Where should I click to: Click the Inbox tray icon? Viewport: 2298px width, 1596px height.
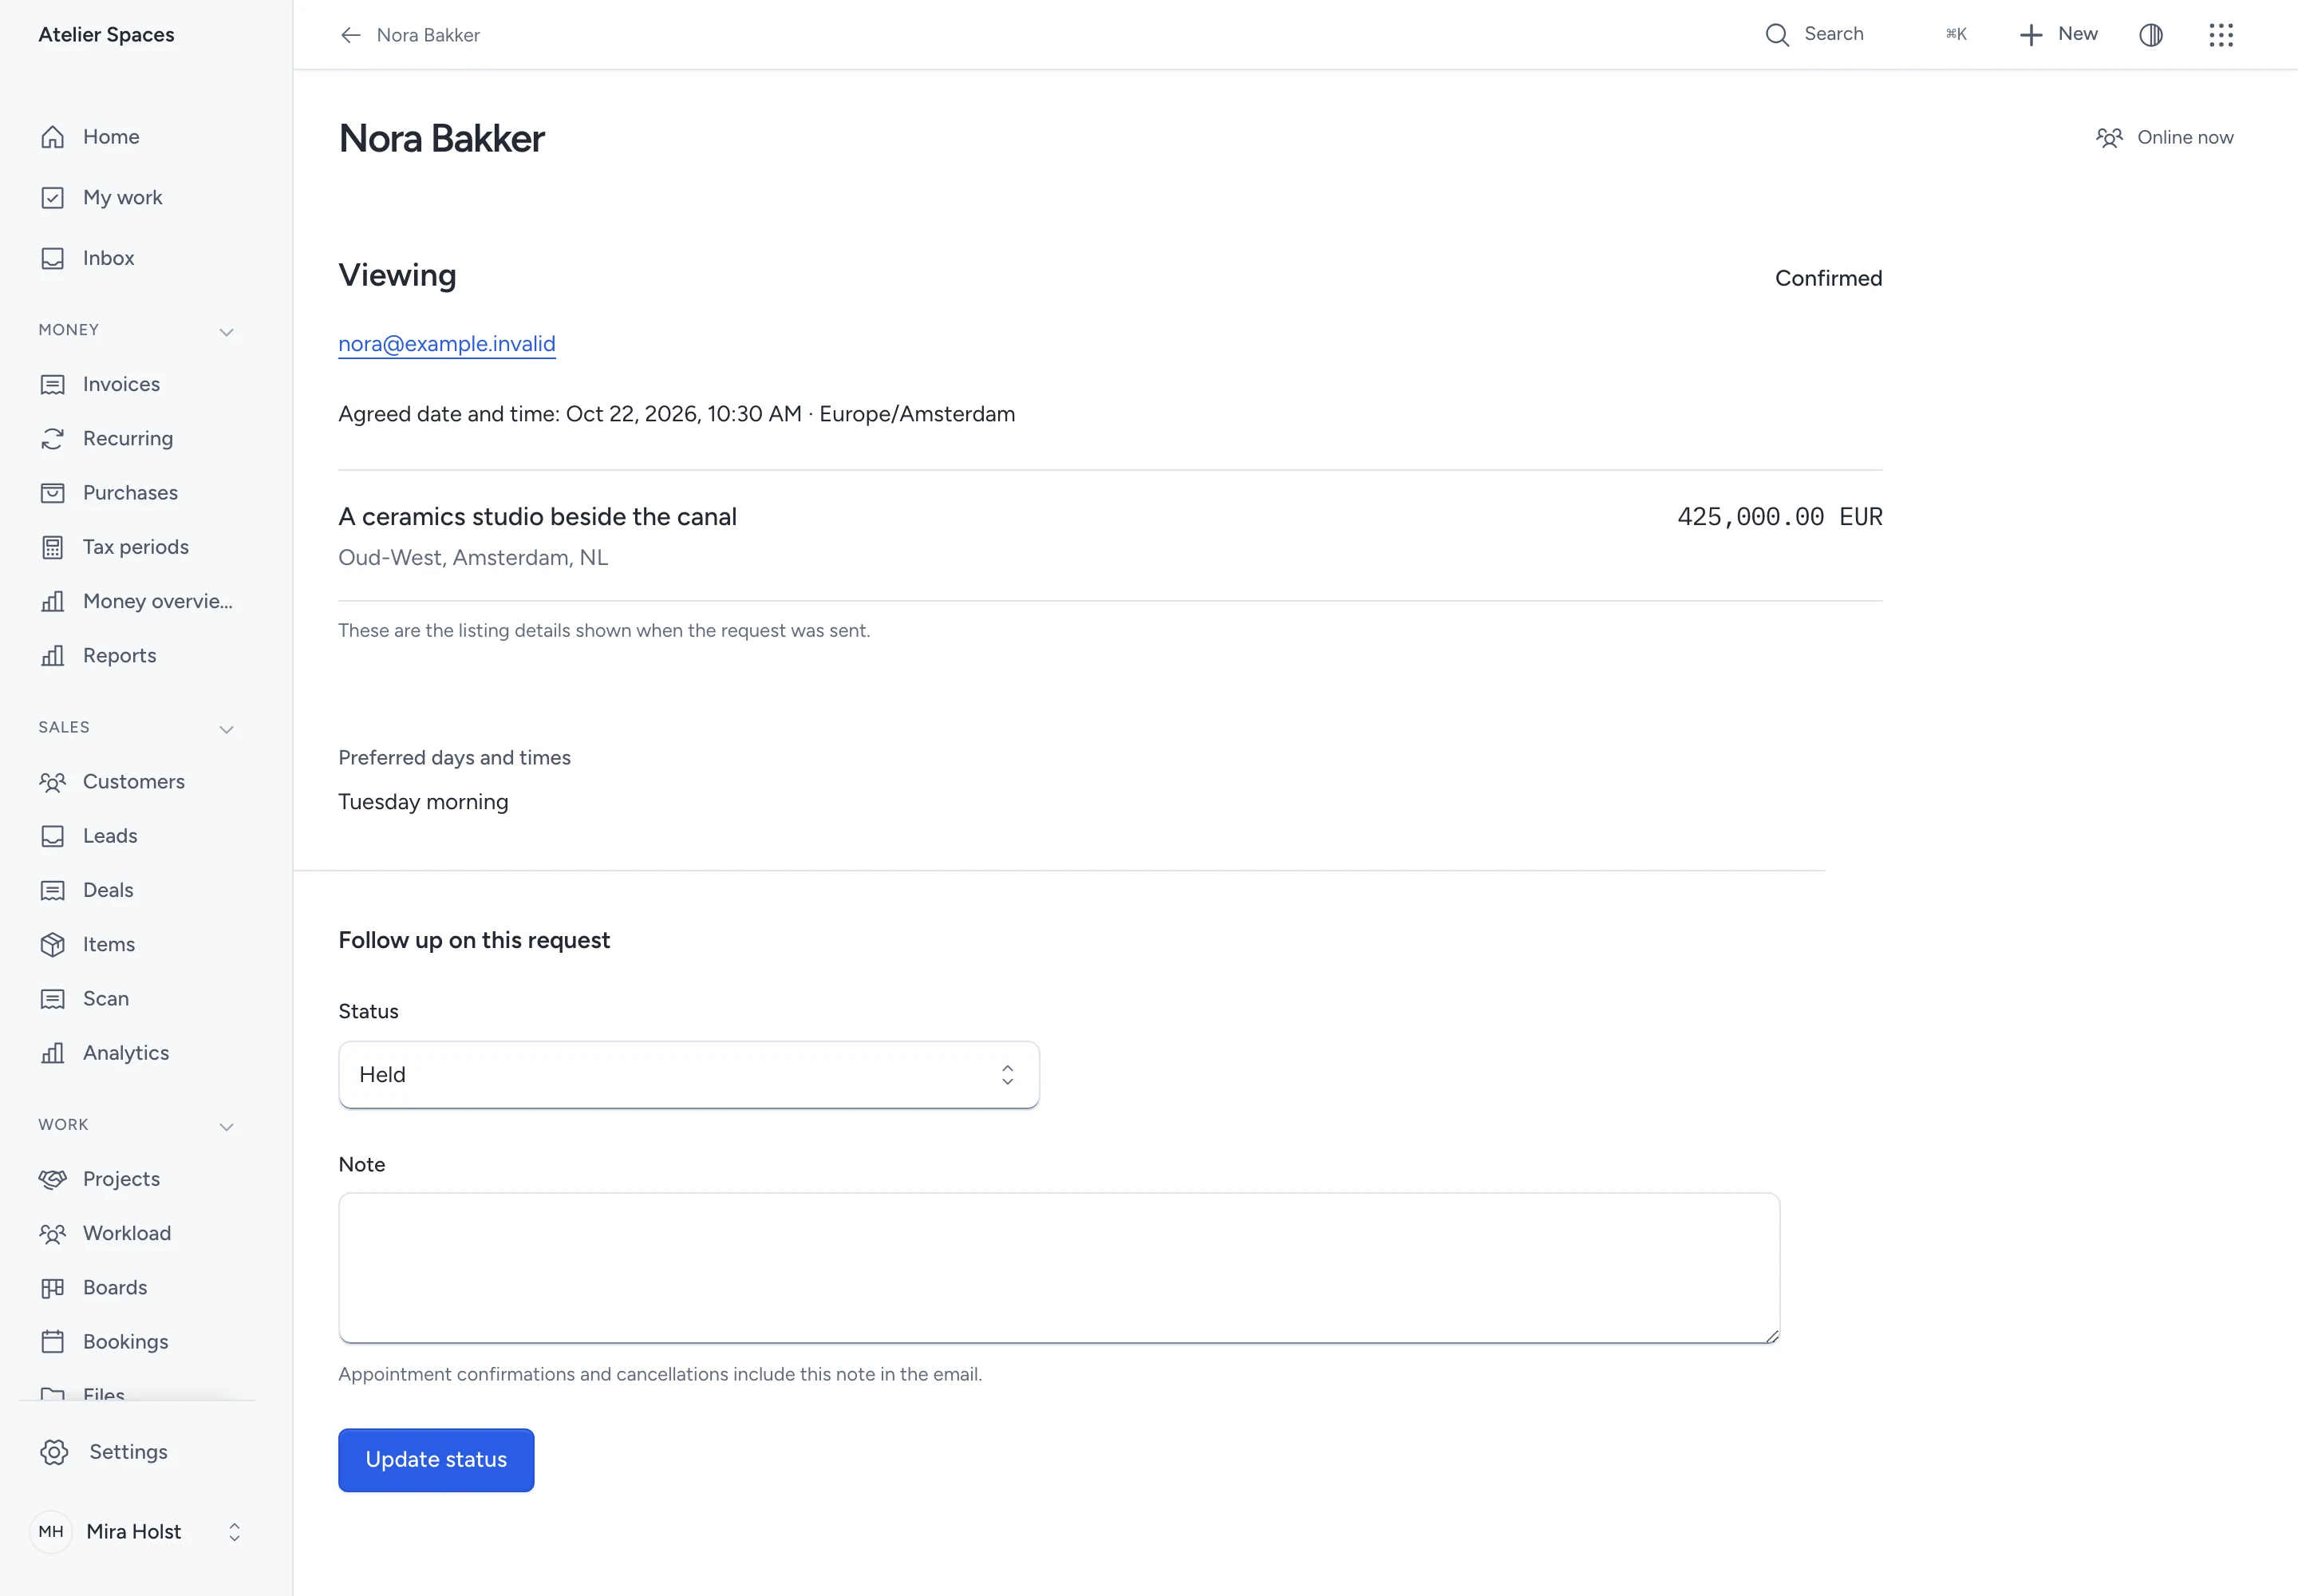[x=53, y=258]
